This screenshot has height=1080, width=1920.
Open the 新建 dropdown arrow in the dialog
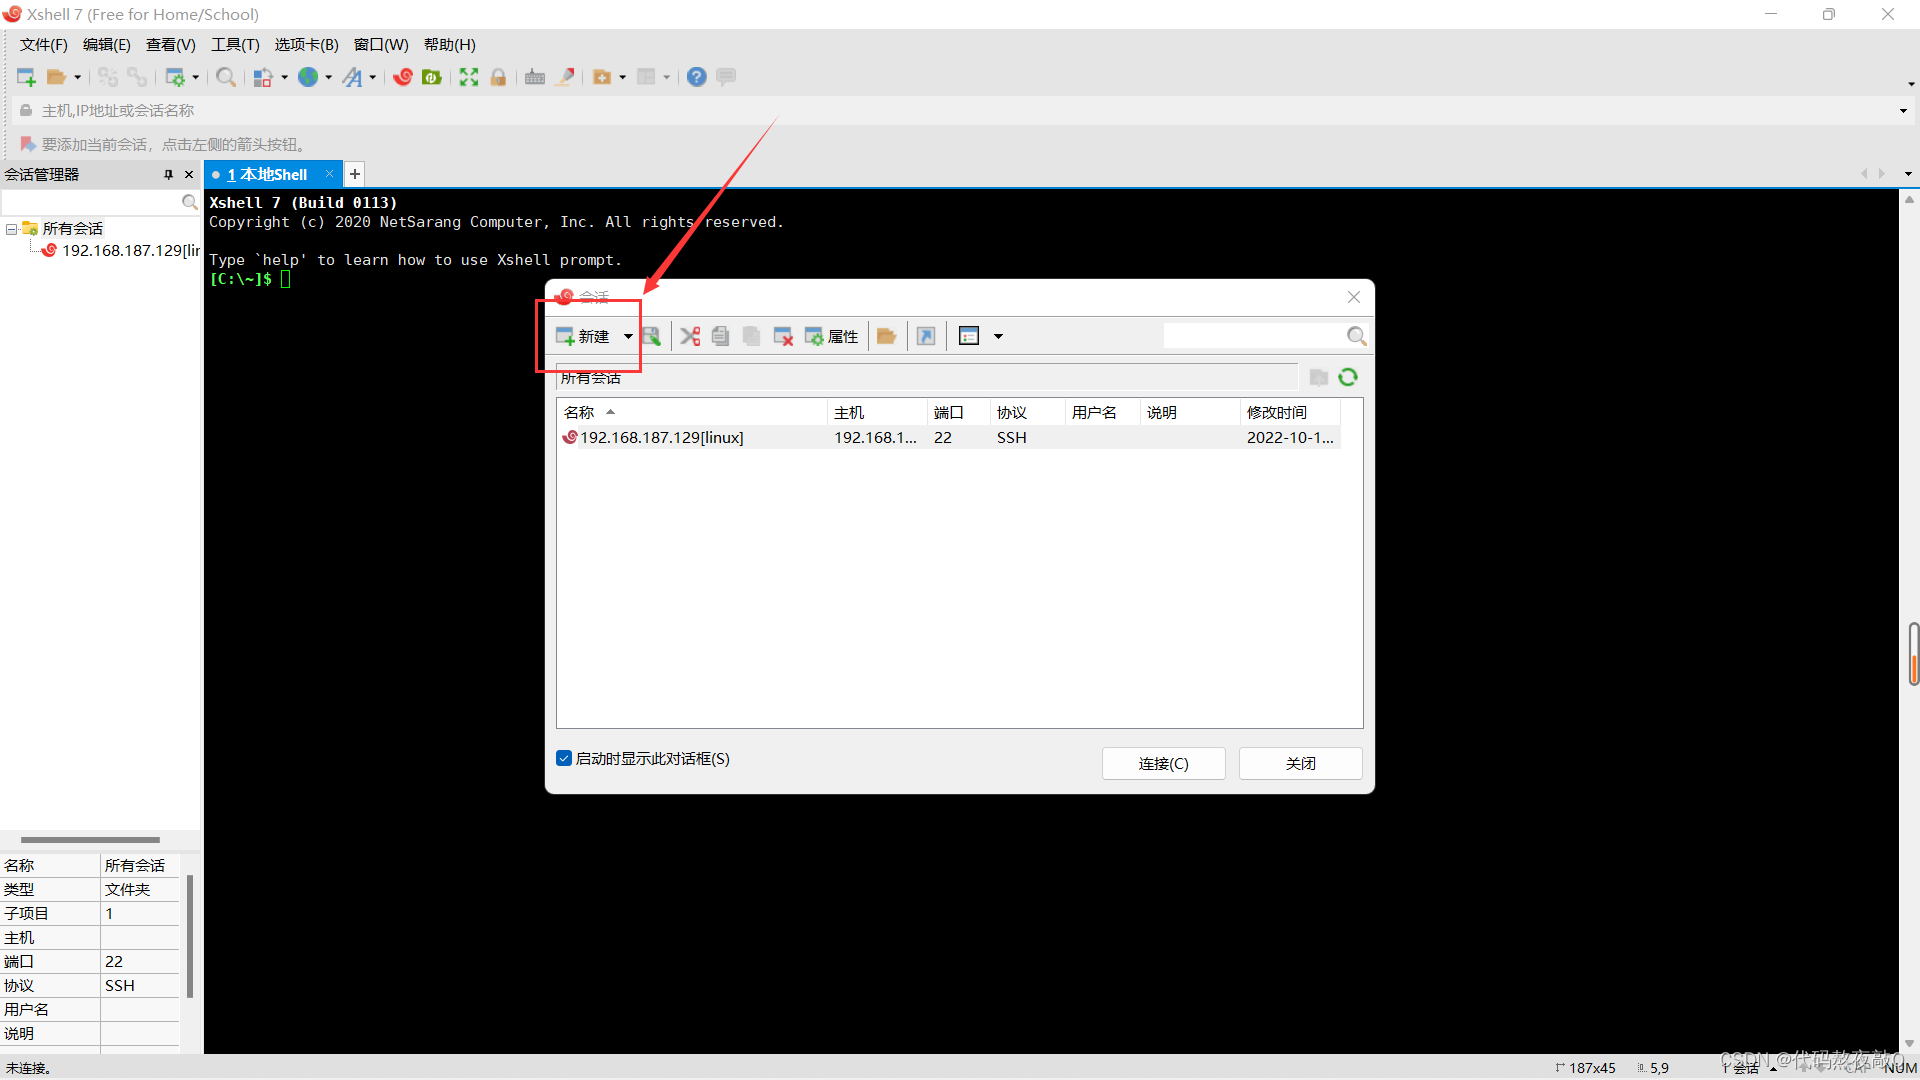pyautogui.click(x=627, y=336)
